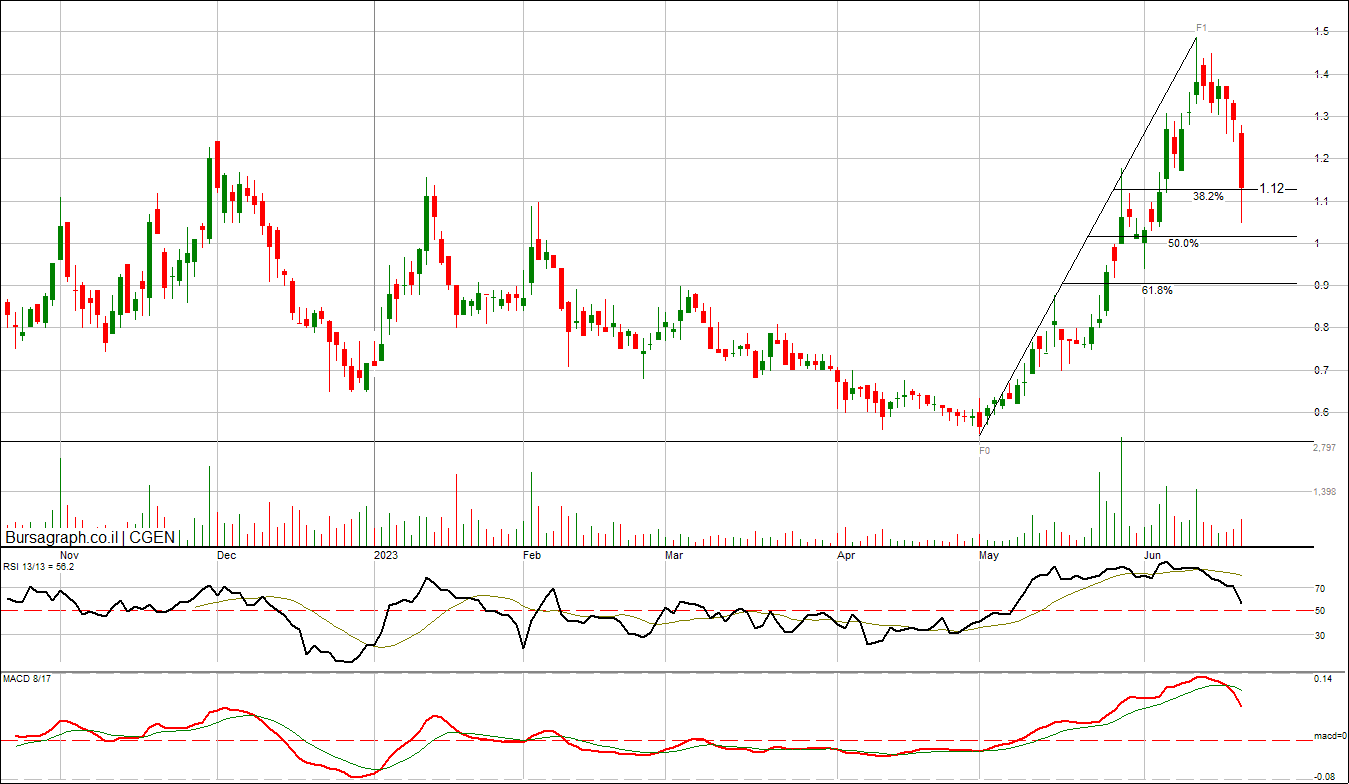This screenshot has width=1349, height=784.
Task: Click the 0.14 MACD scale label
Action: (1323, 680)
